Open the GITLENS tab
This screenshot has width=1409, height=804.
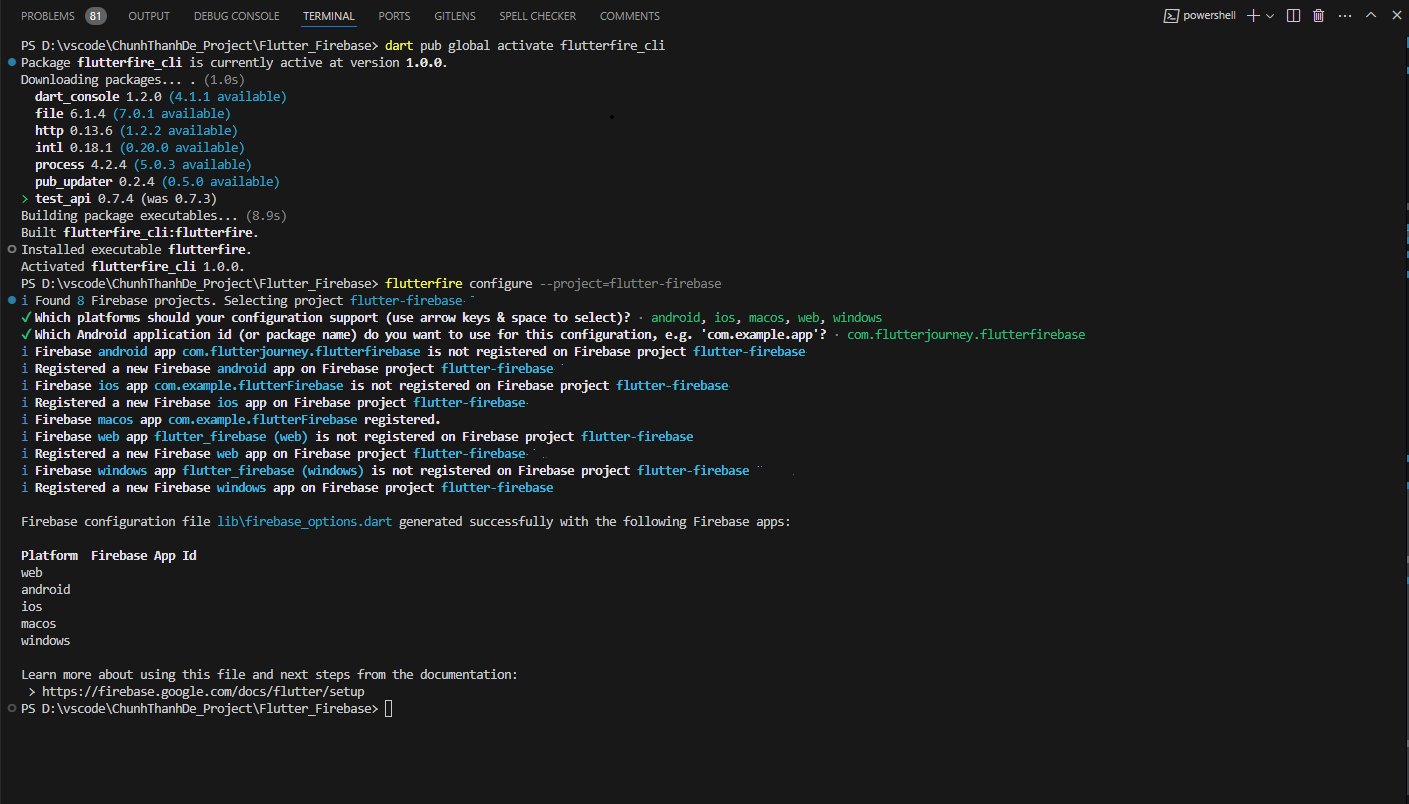click(455, 16)
